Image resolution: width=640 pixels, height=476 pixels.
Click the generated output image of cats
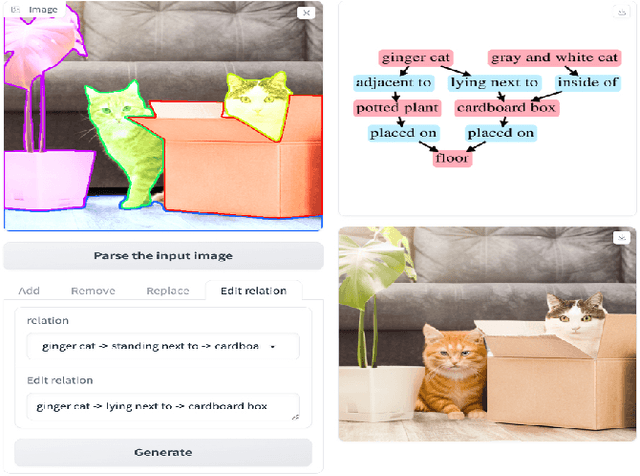[487, 334]
